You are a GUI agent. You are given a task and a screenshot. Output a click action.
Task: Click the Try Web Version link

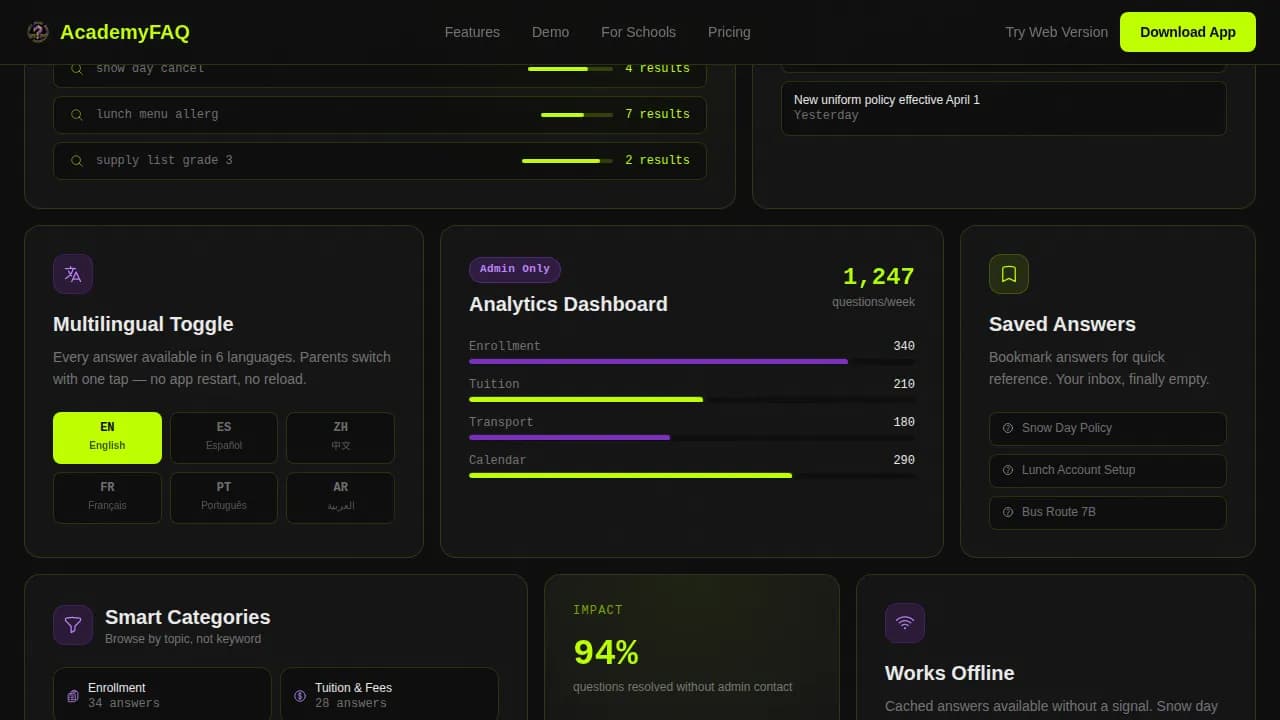click(1056, 32)
